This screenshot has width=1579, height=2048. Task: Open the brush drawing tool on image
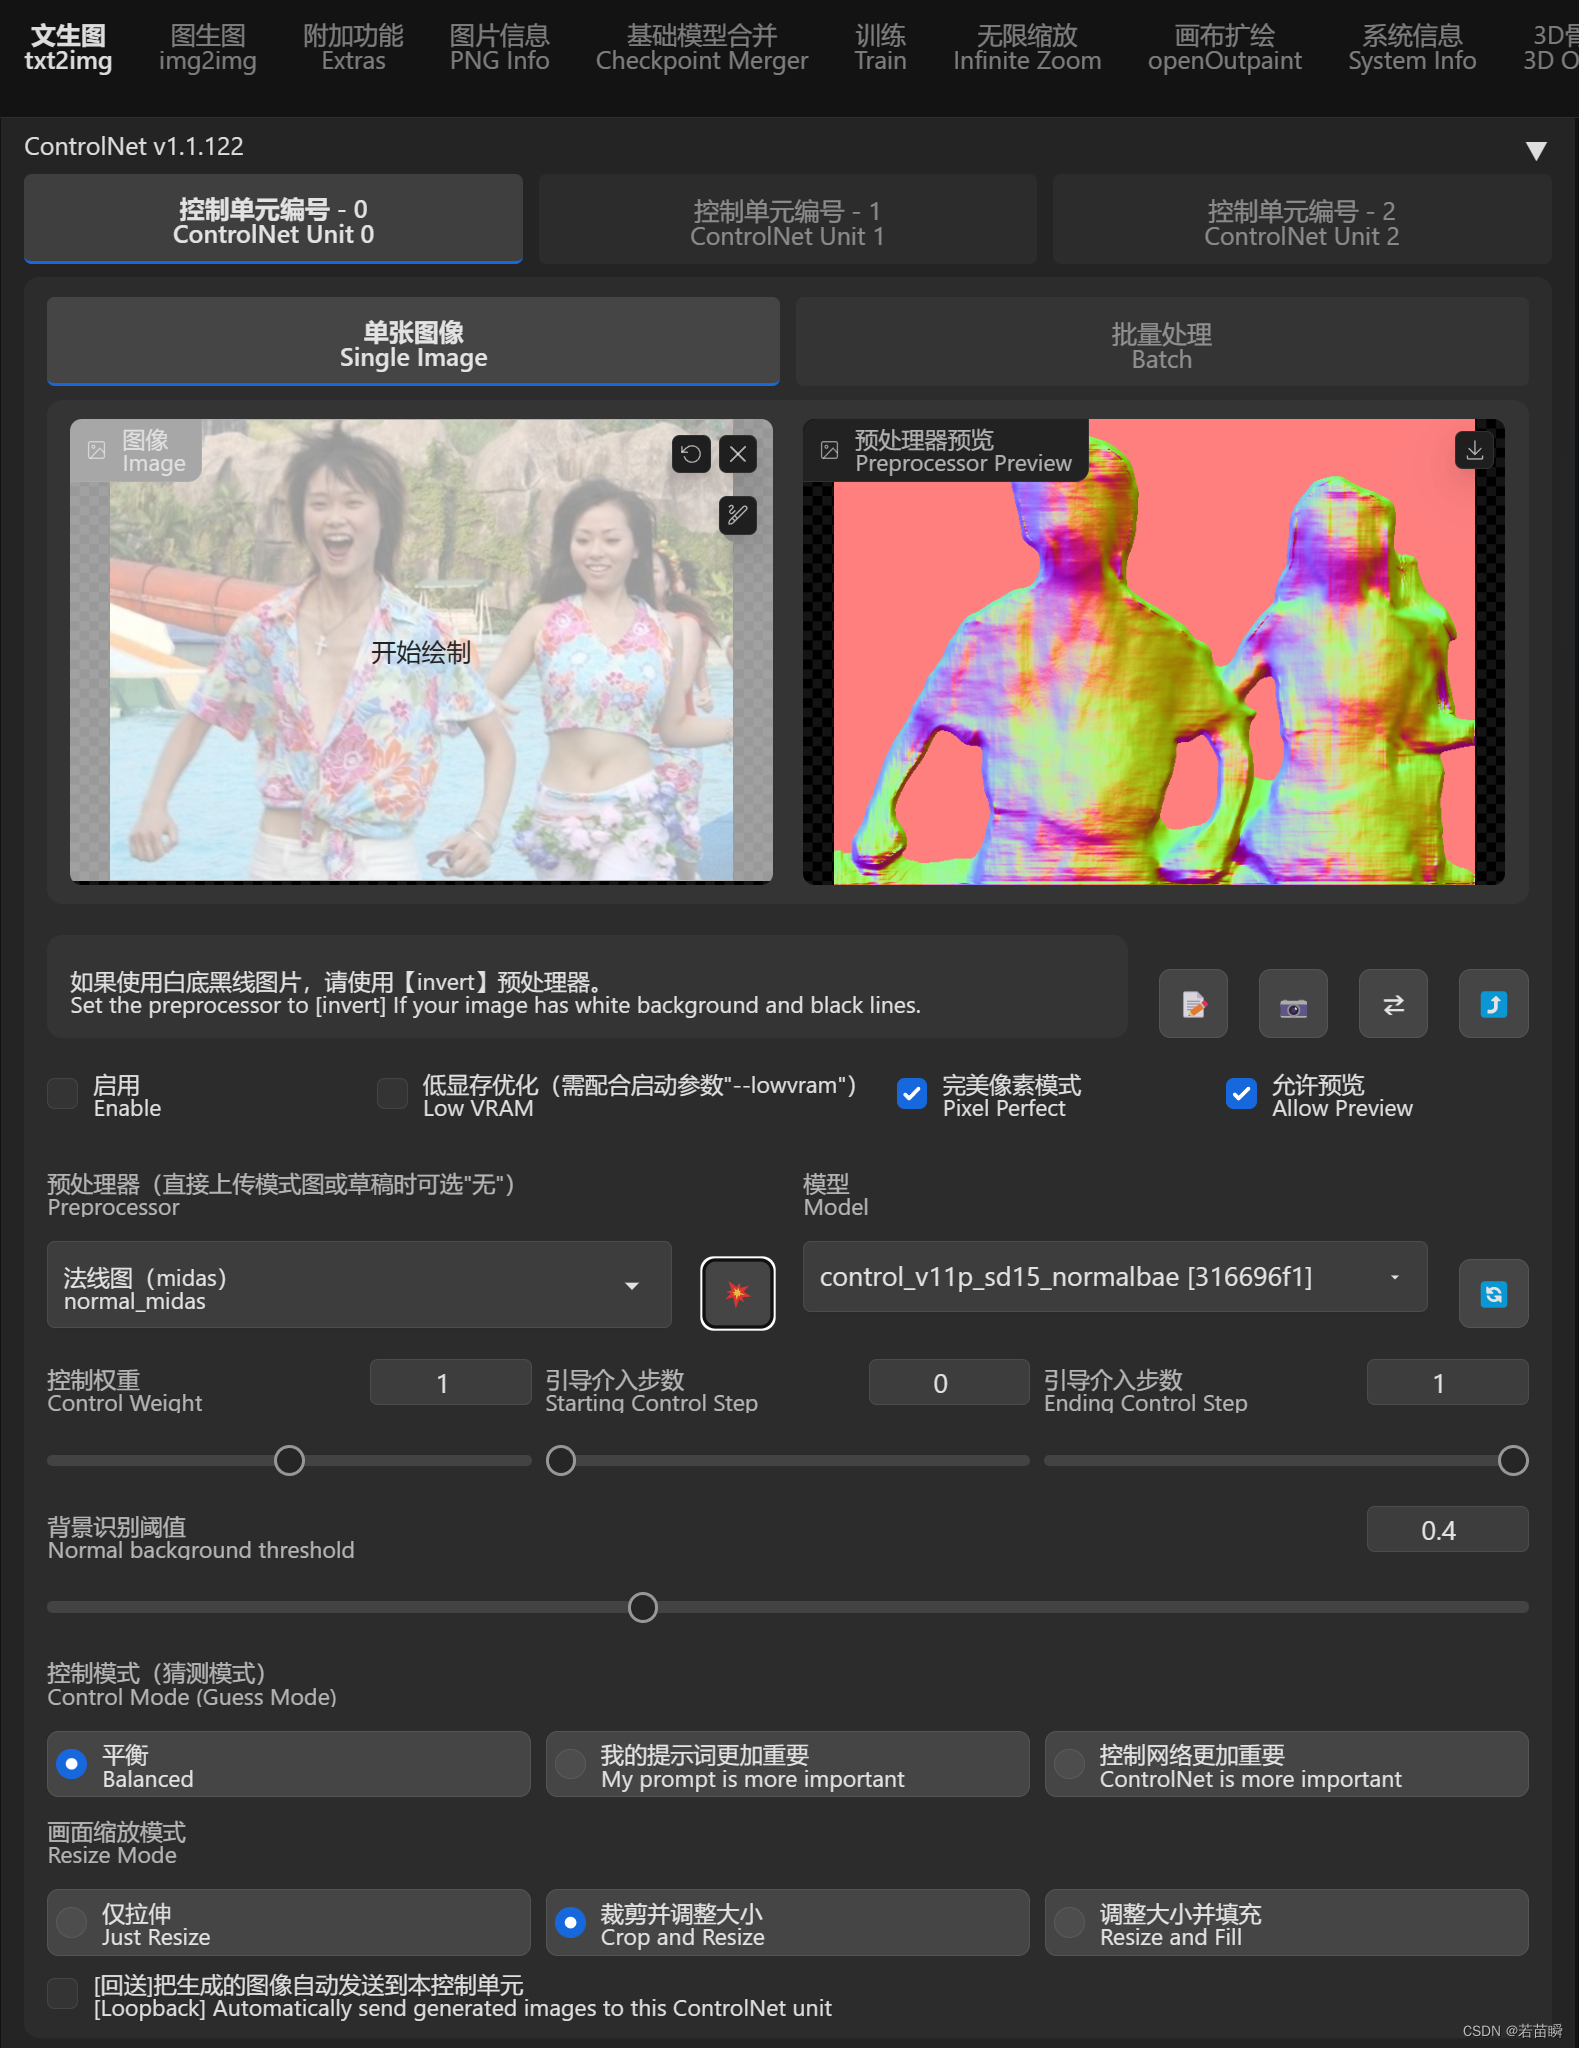(738, 515)
